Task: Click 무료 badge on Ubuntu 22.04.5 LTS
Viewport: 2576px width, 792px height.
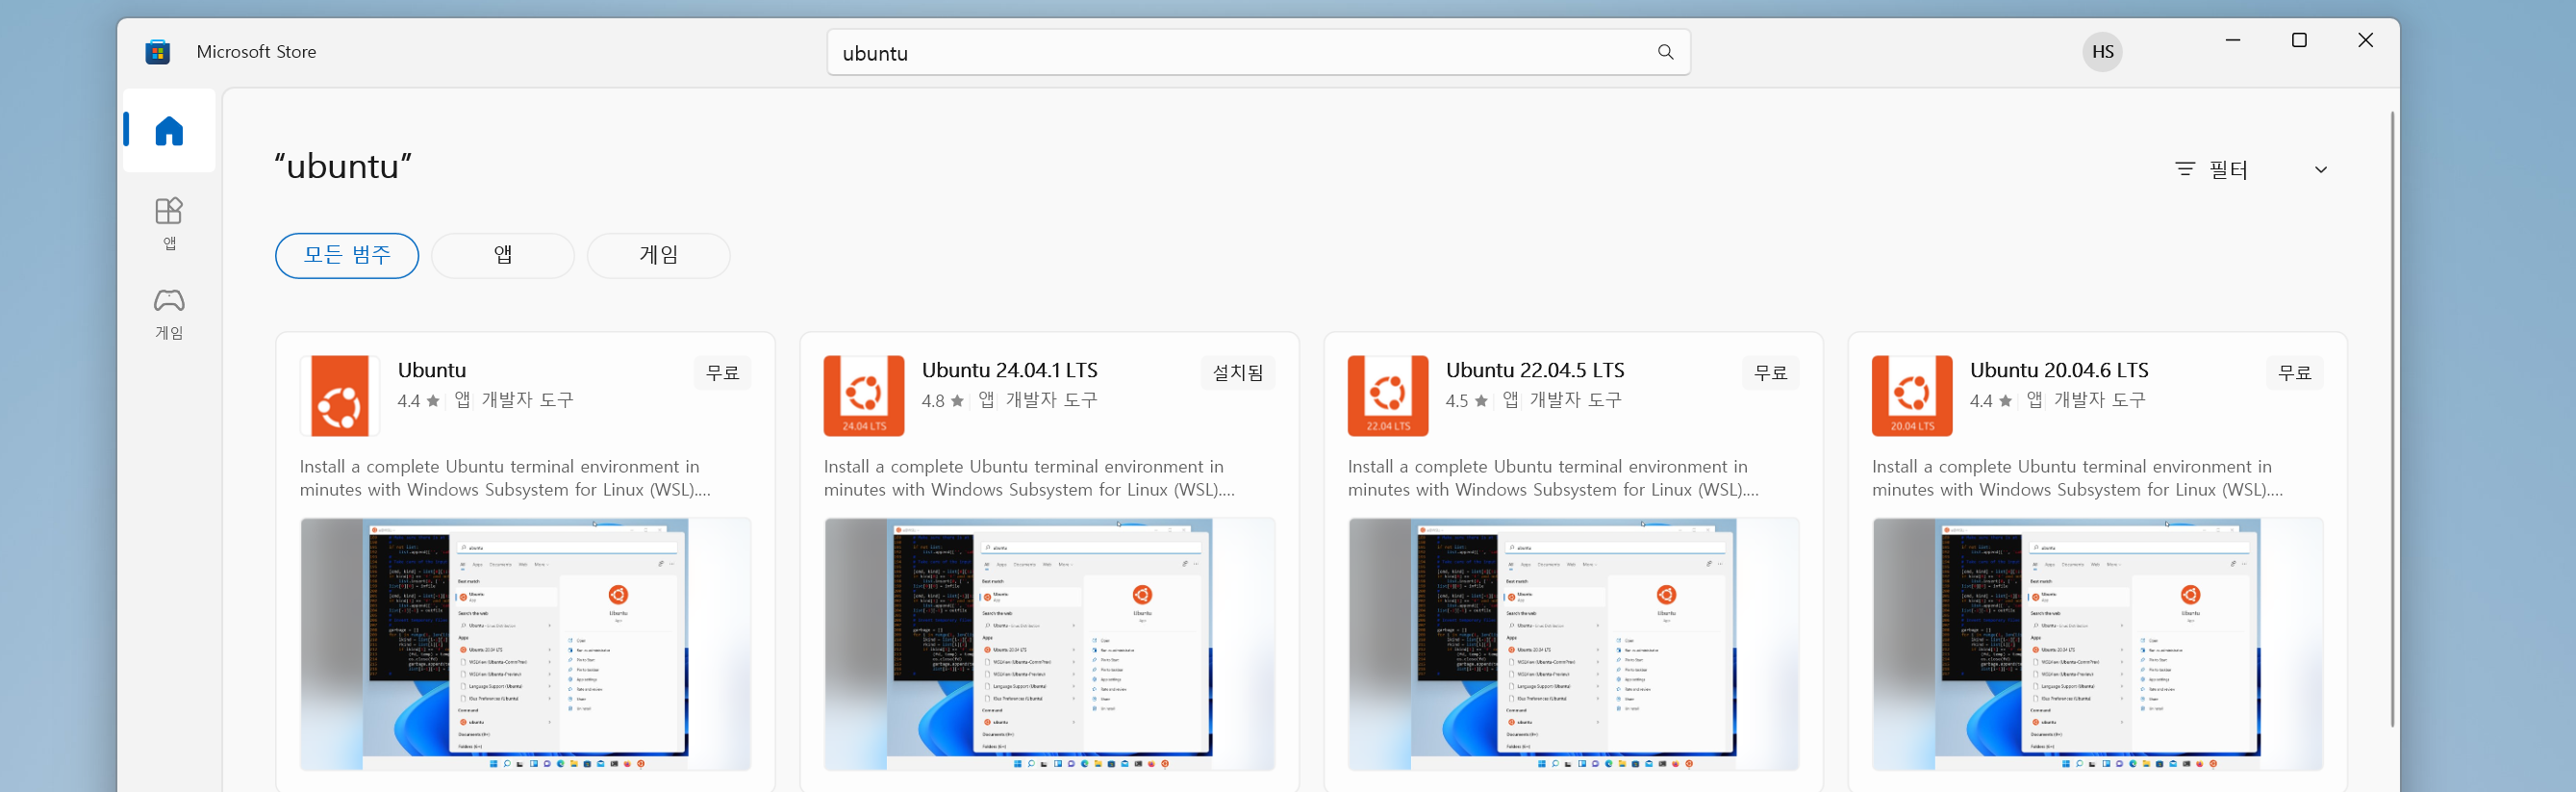Action: (1770, 373)
